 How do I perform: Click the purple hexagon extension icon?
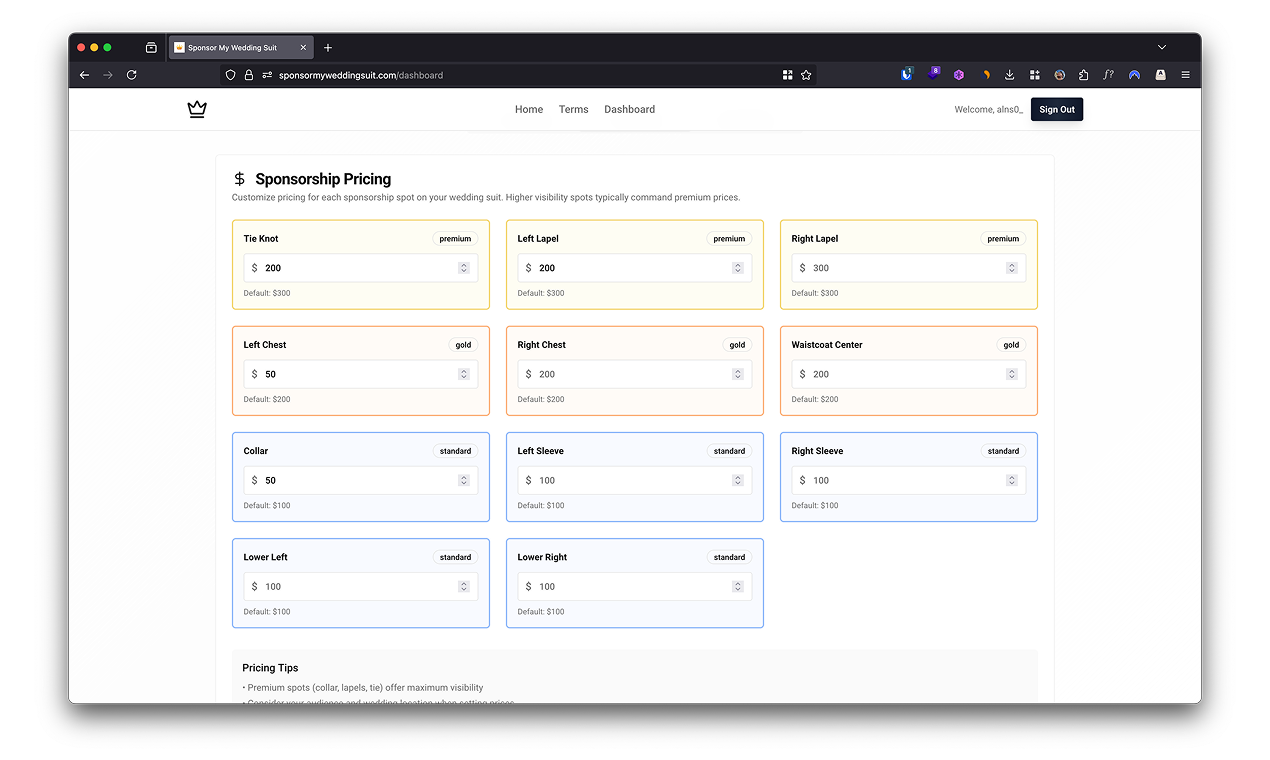point(958,75)
